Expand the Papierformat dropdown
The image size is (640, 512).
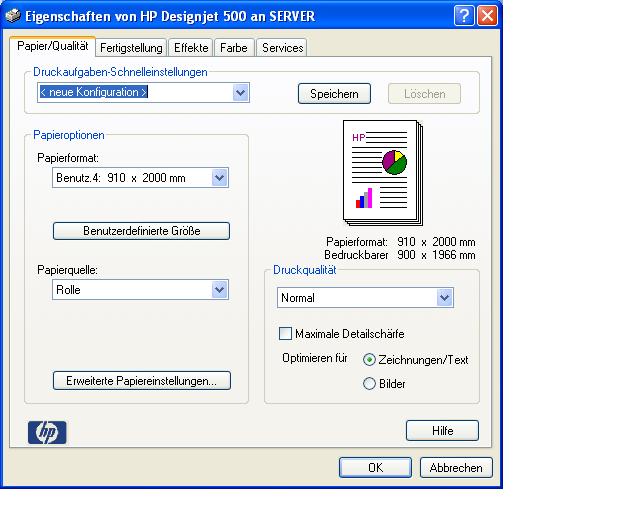click(x=220, y=178)
